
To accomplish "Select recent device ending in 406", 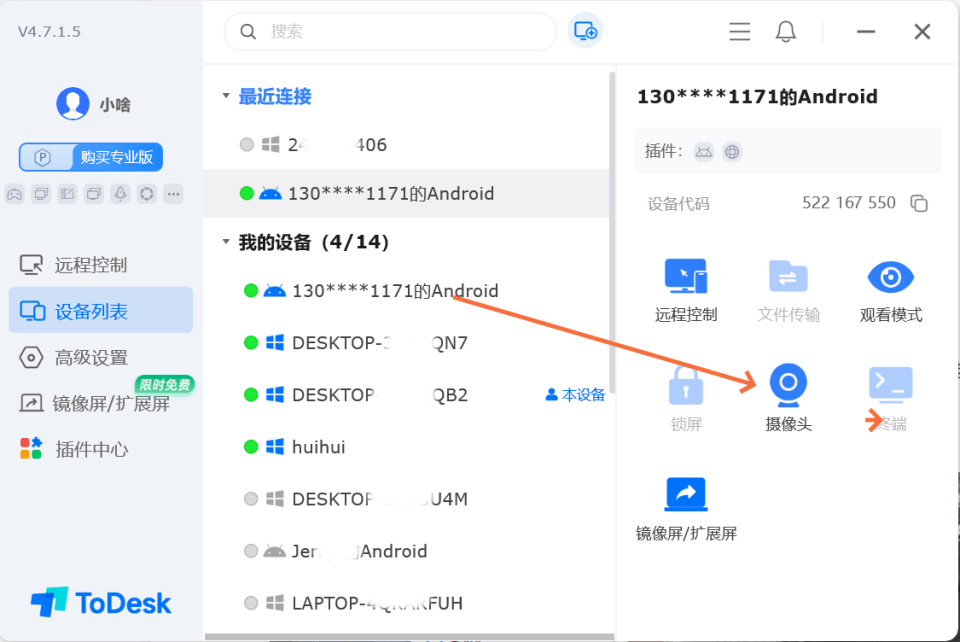I will (x=407, y=144).
